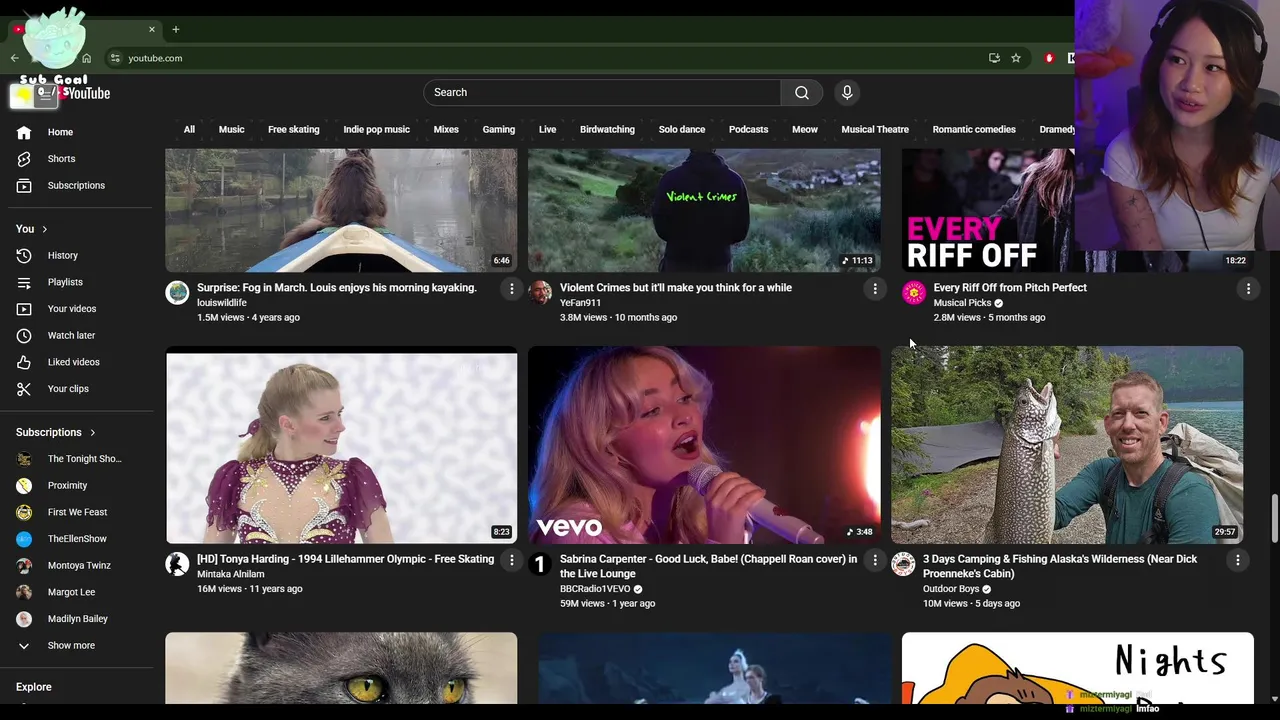Image resolution: width=1280 pixels, height=720 pixels.
Task: Open louiswildlife channel avatar
Action: [177, 292]
